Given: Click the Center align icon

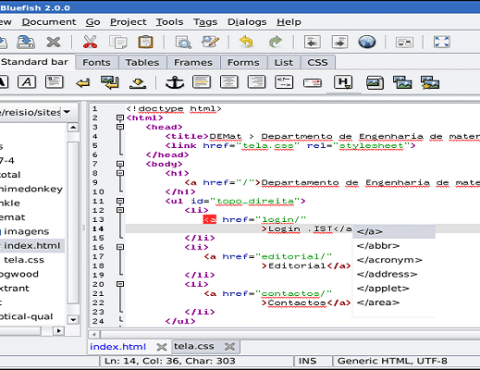Looking at the screenshot, I should [229, 82].
